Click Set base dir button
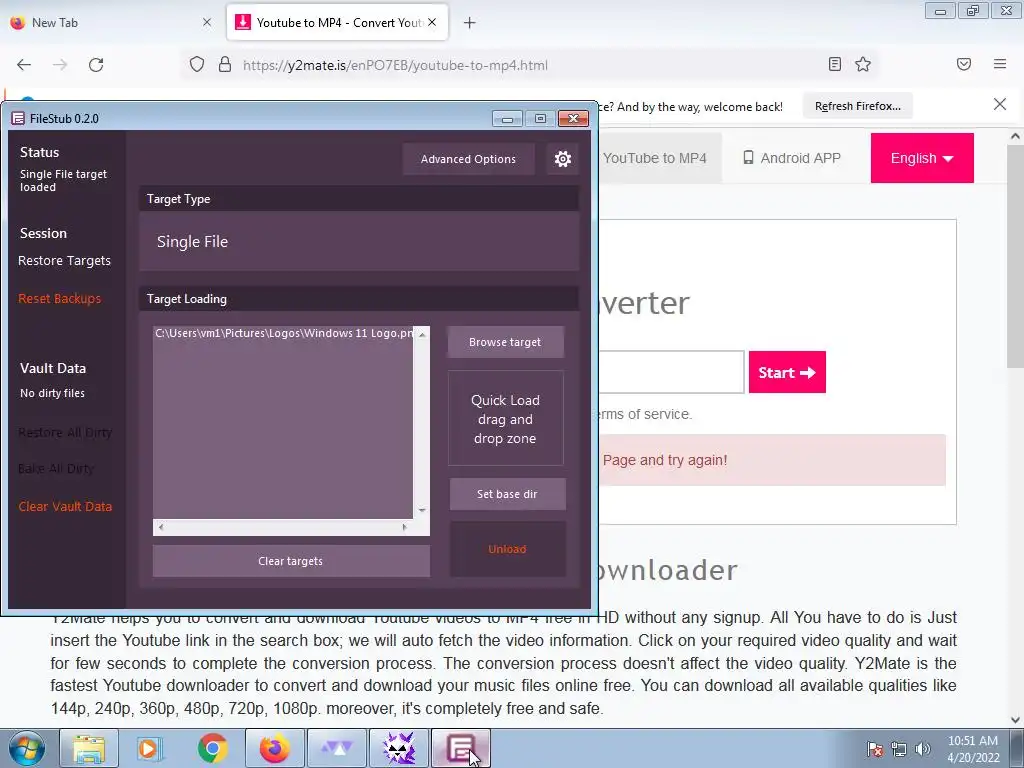The image size is (1024, 768). [x=507, y=494]
